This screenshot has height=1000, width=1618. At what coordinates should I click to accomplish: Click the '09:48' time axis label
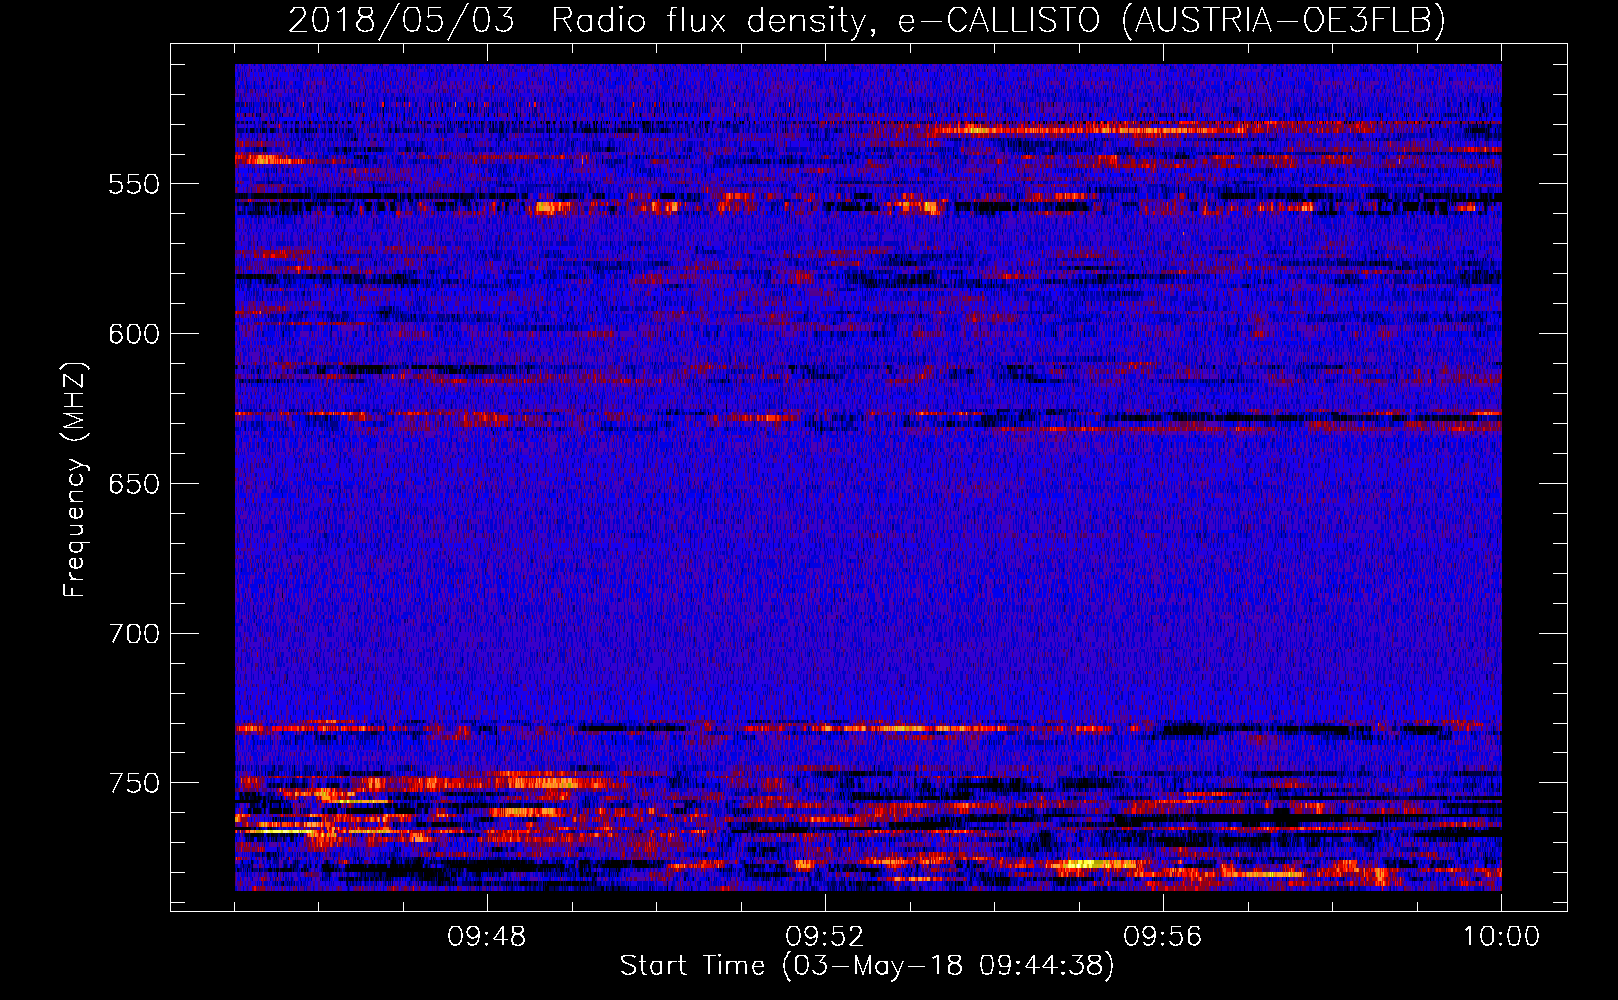(487, 937)
